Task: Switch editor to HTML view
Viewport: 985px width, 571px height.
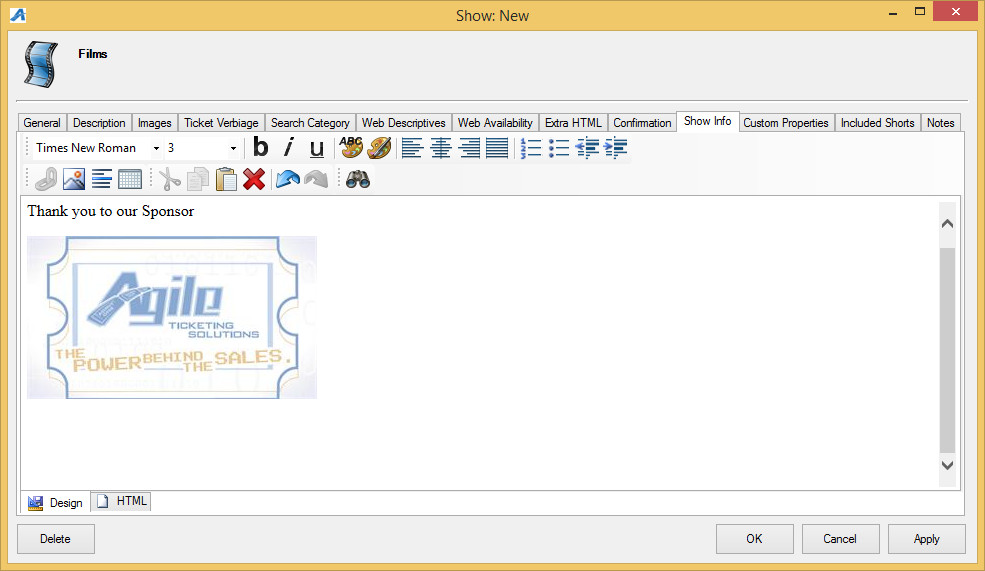Action: (x=122, y=501)
